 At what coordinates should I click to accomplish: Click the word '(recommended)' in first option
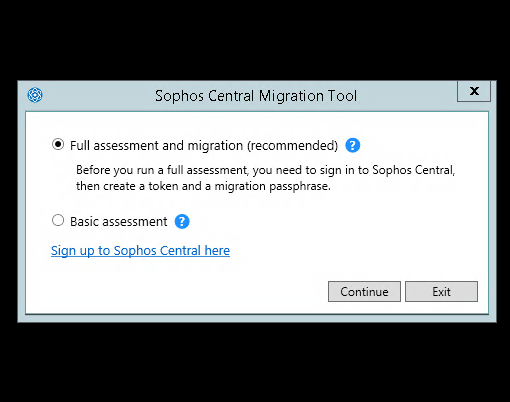(x=293, y=146)
